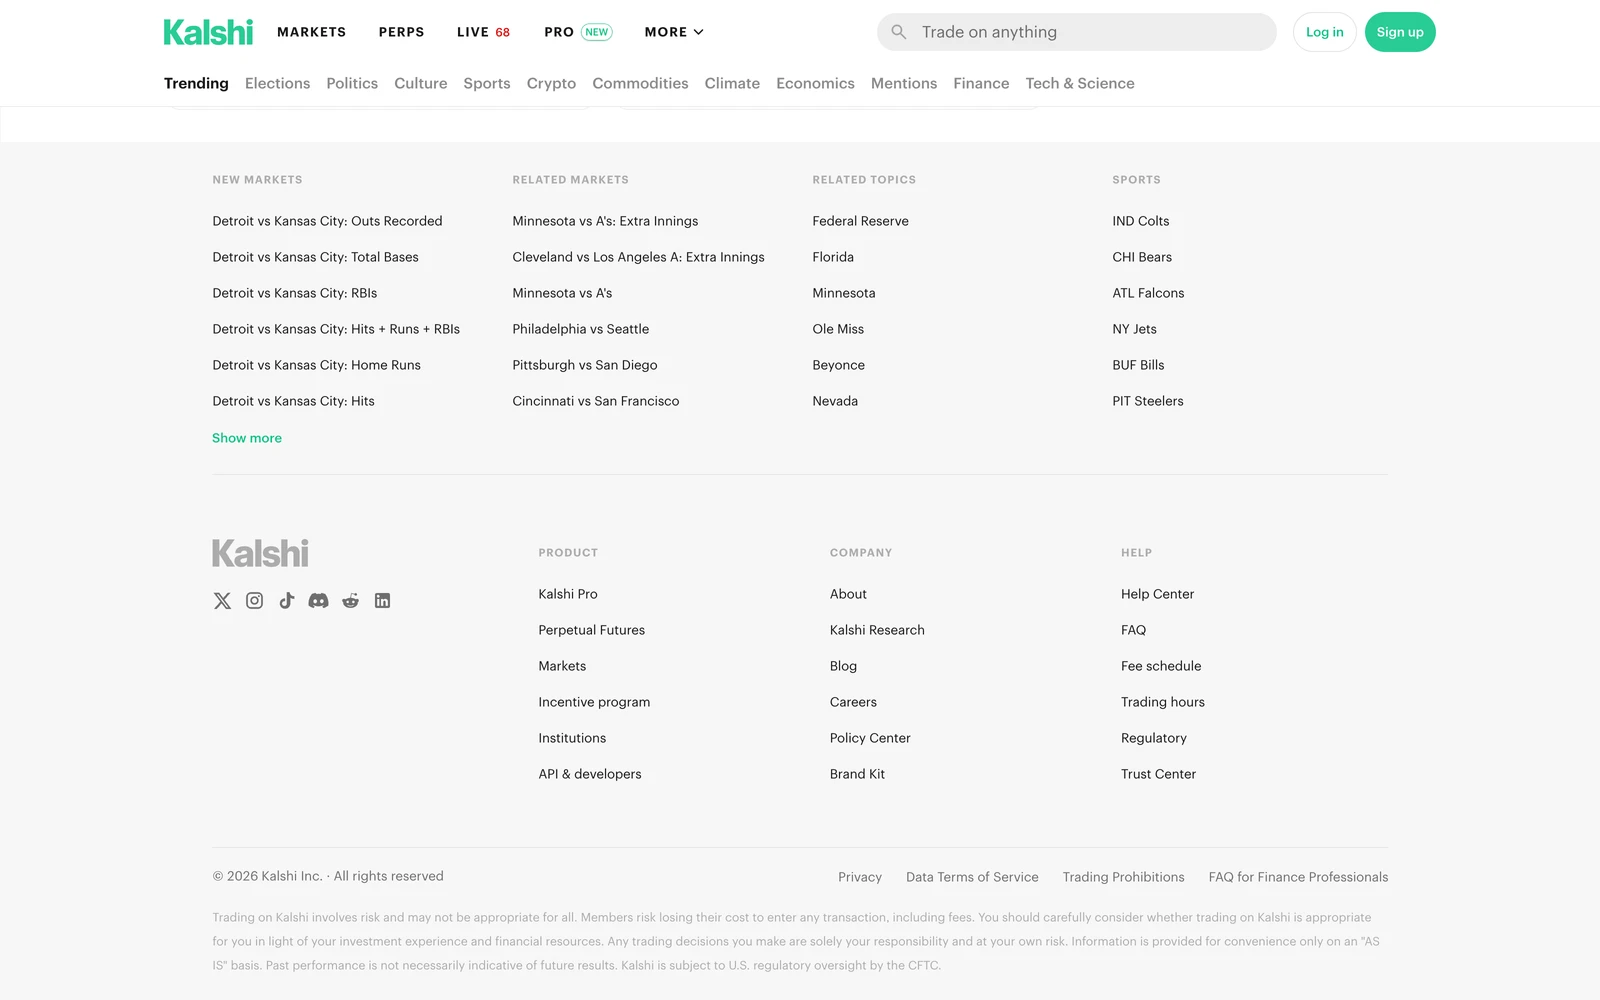Select the Climate category tab

tap(732, 83)
